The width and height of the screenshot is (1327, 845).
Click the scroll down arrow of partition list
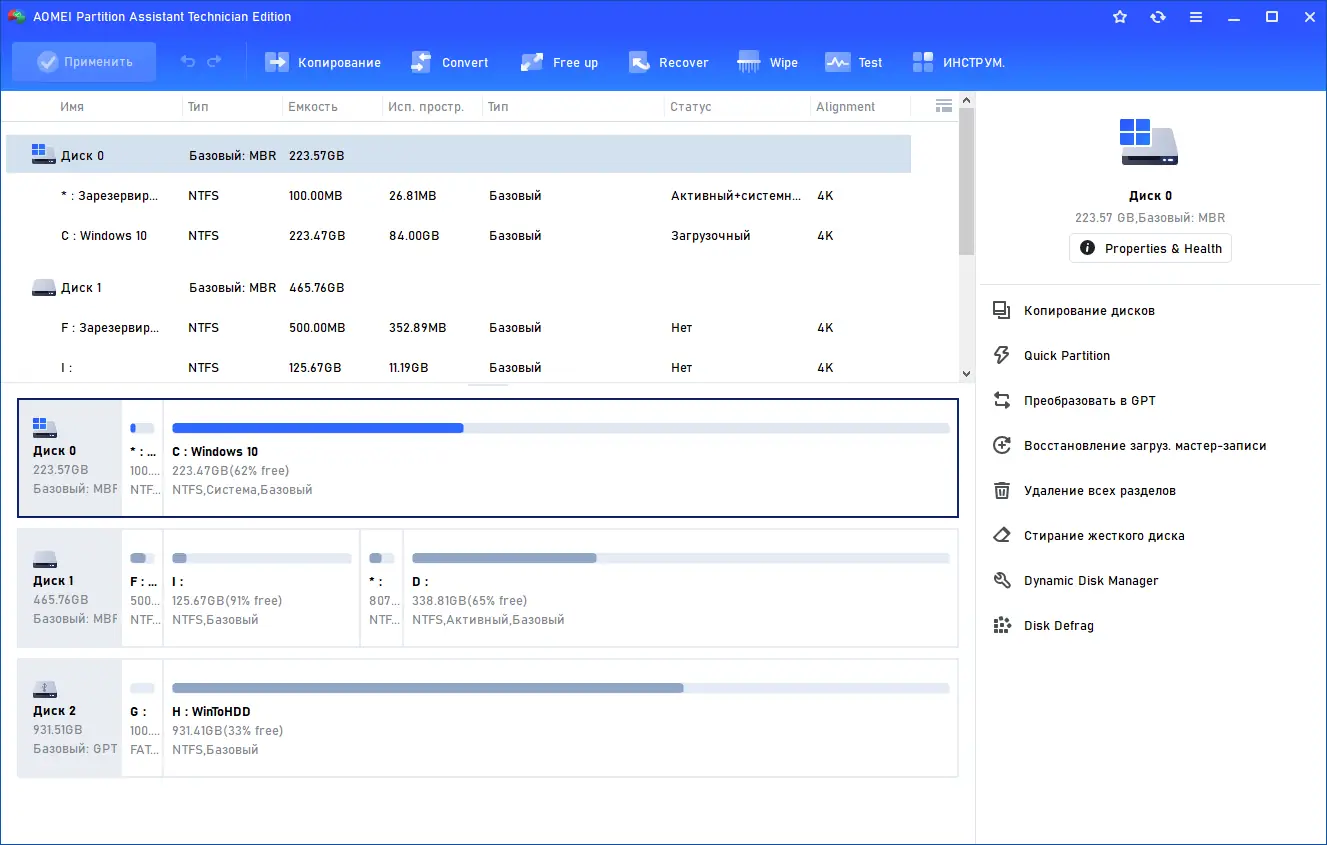pos(966,374)
